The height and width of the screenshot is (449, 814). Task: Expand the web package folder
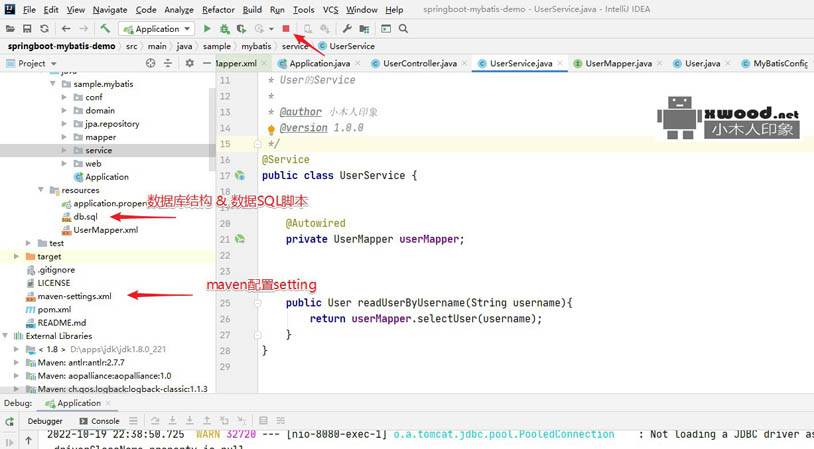click(x=64, y=164)
